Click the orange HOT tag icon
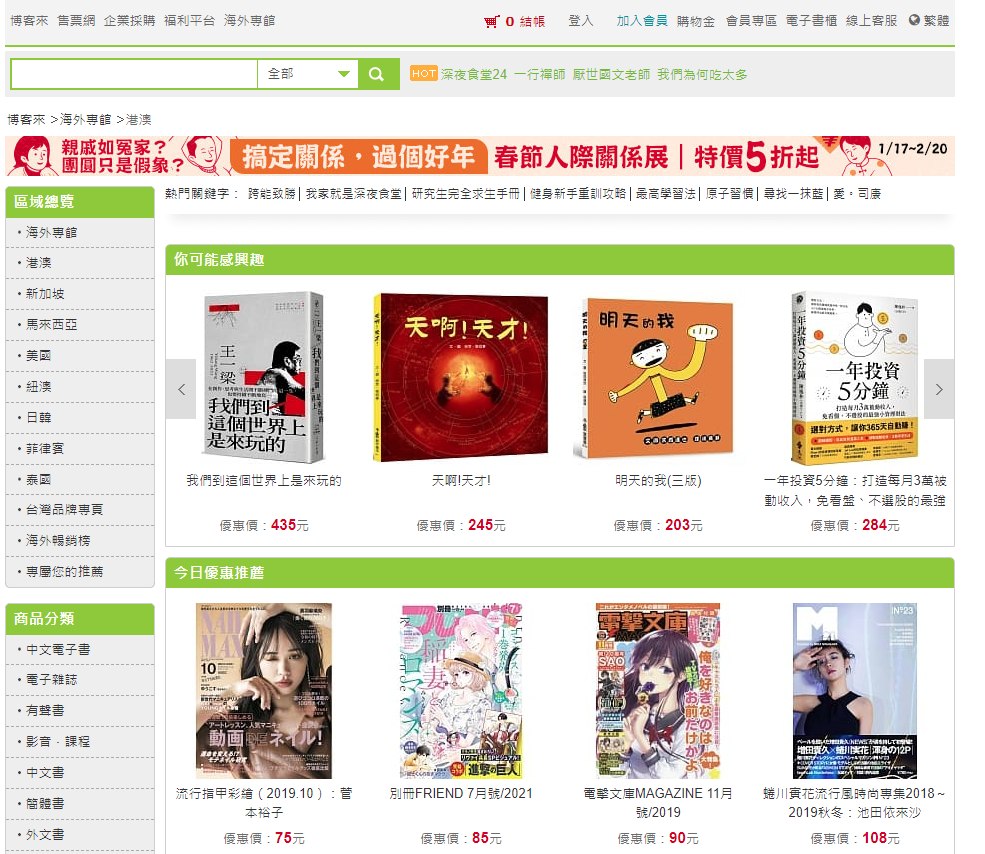985x854 pixels. pos(423,74)
